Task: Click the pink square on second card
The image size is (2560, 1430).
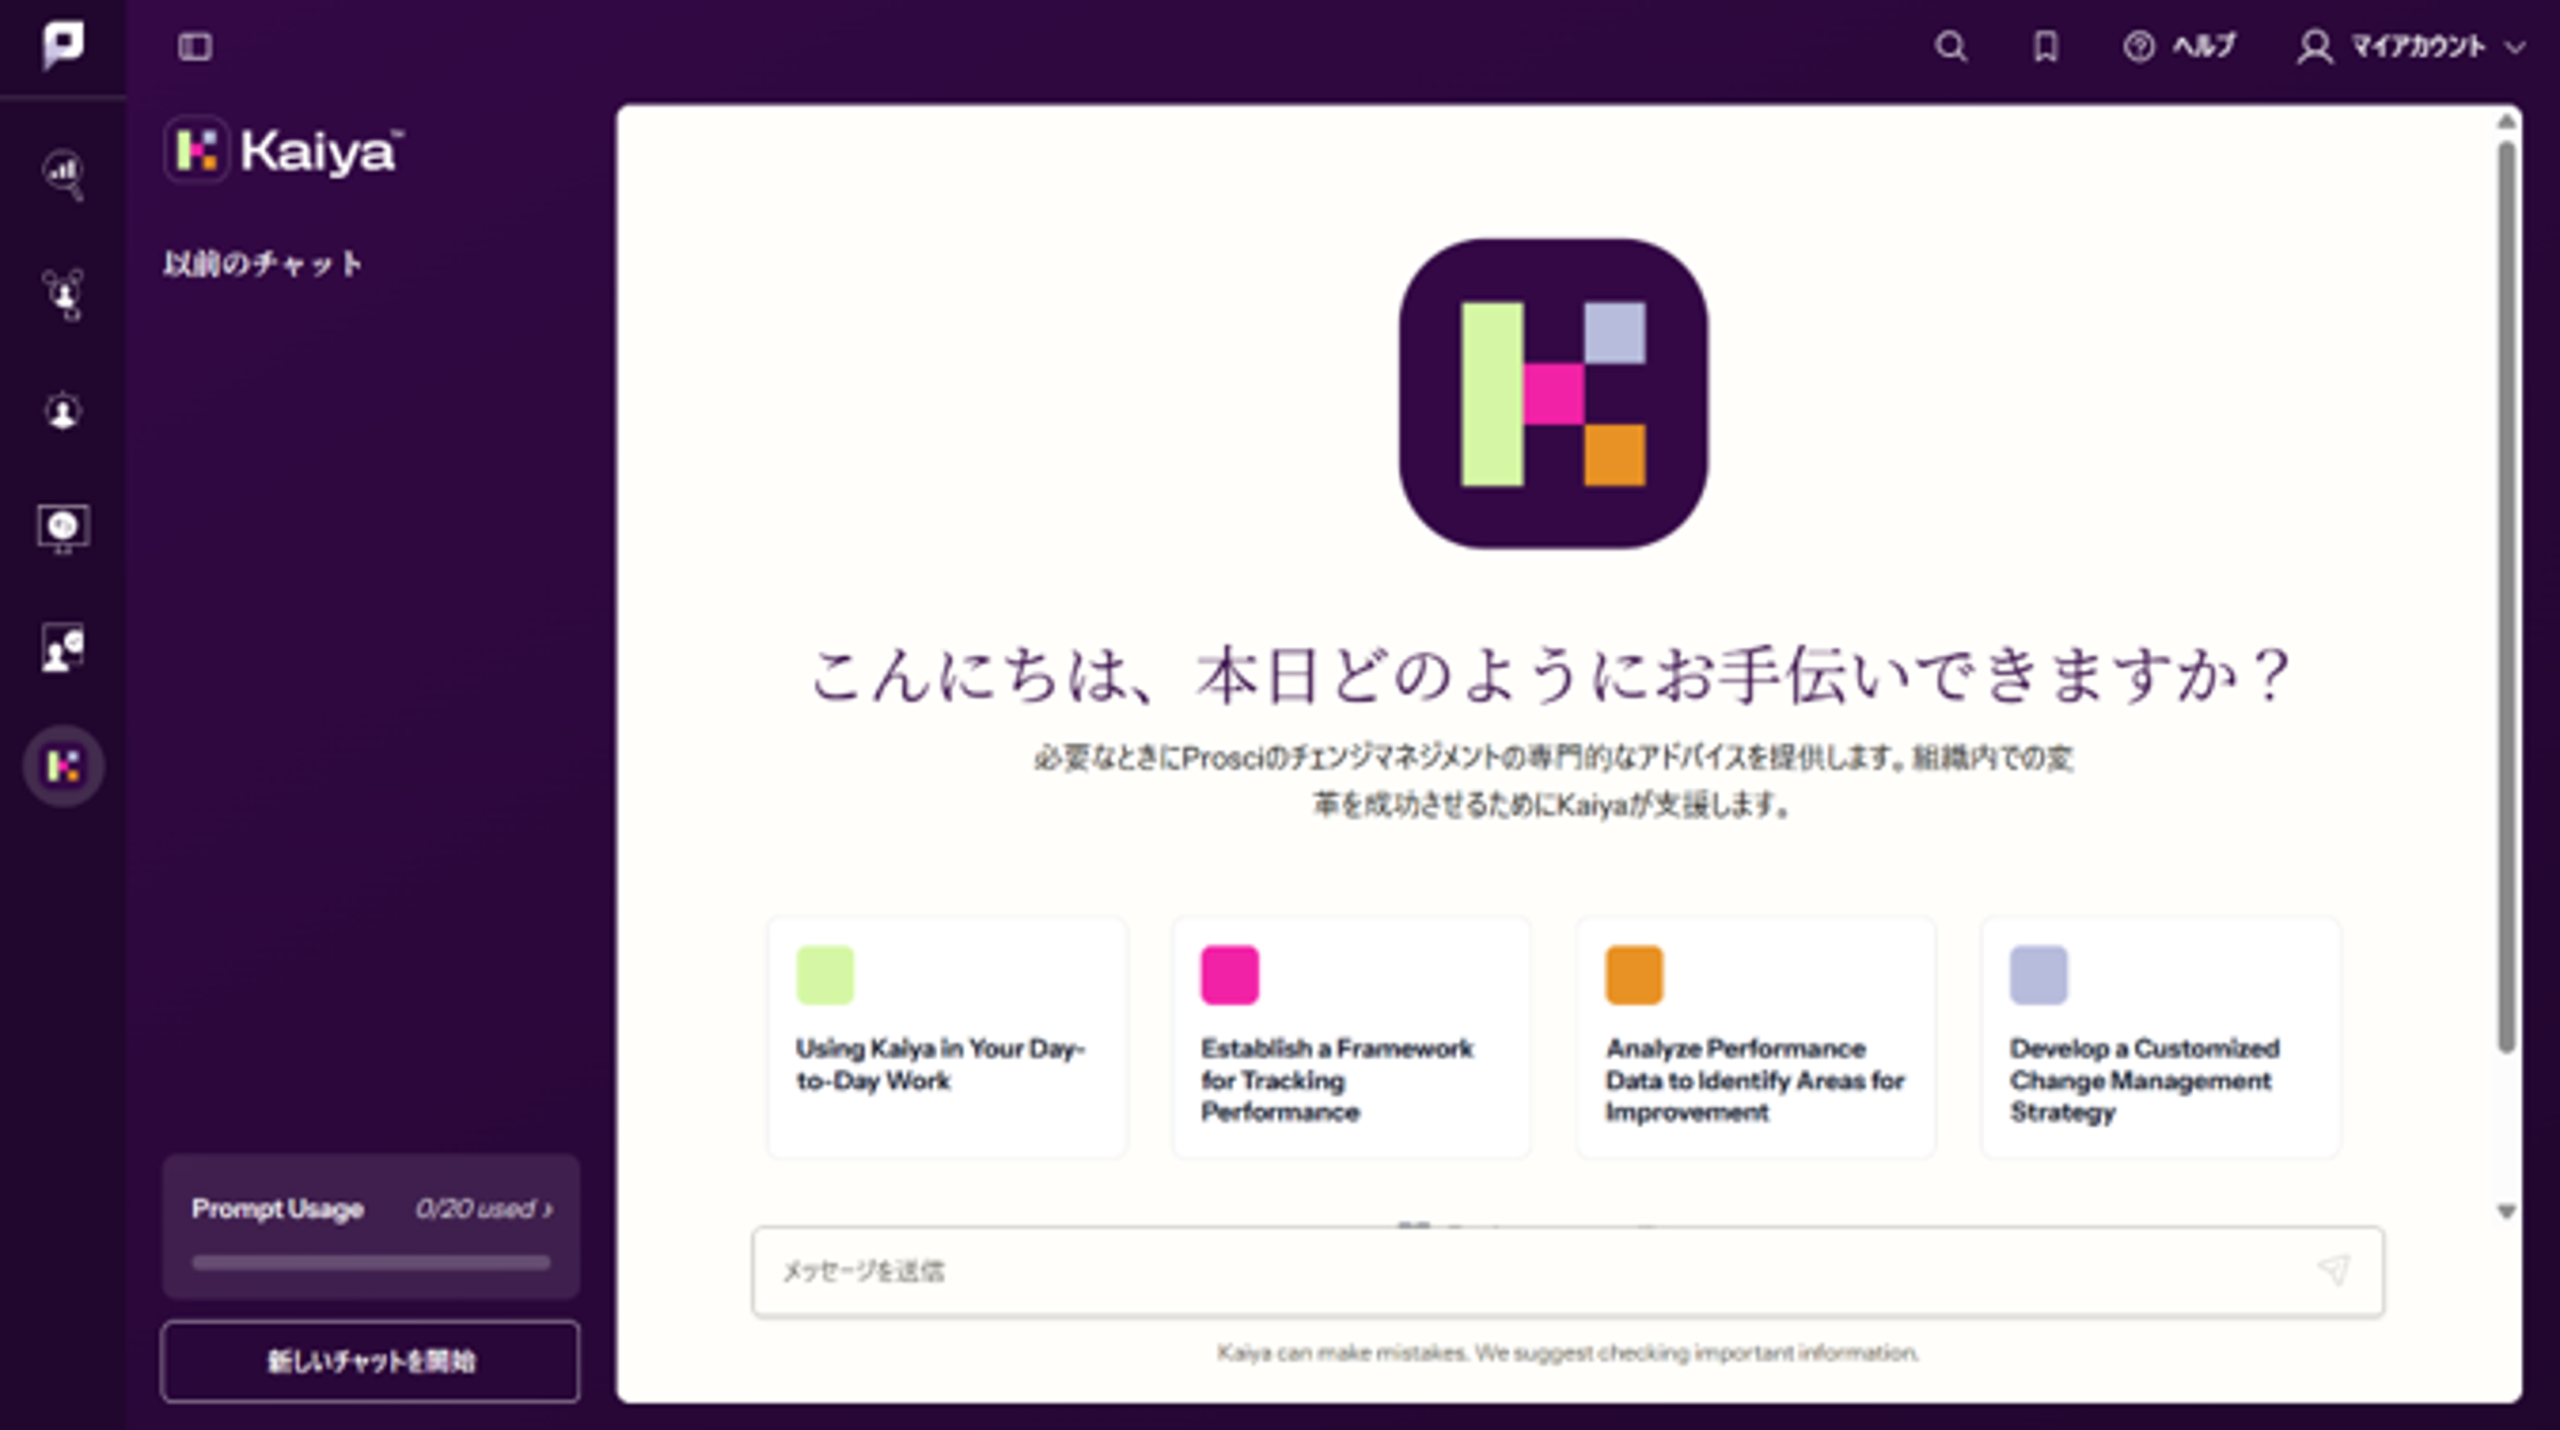Action: 1230,975
